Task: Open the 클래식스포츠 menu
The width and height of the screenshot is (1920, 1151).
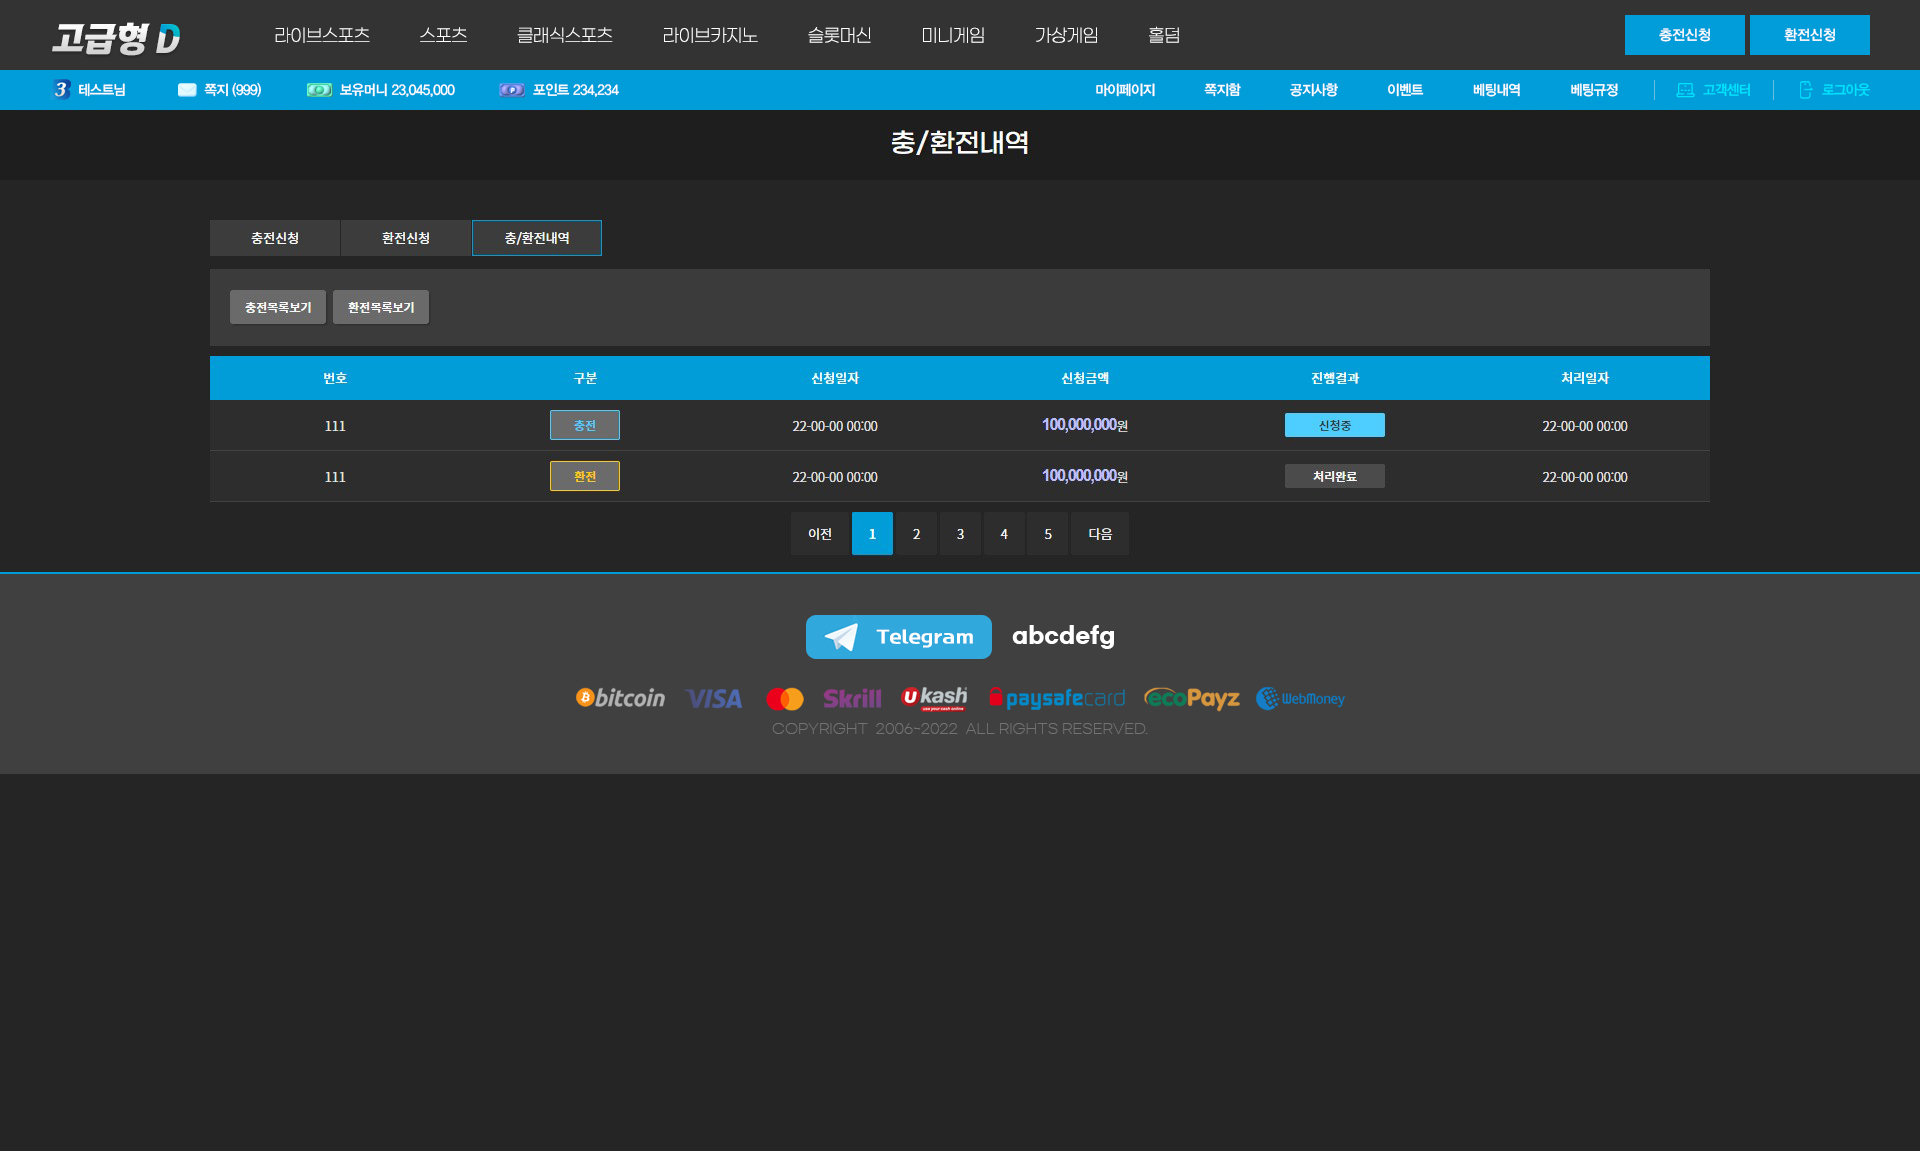Action: click(x=564, y=35)
